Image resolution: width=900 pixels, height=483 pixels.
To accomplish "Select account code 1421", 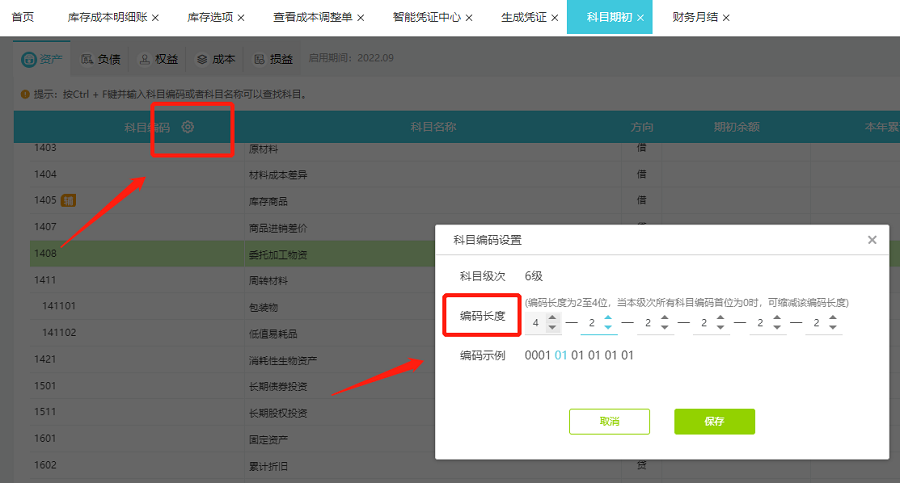I will pyautogui.click(x=45, y=359).
